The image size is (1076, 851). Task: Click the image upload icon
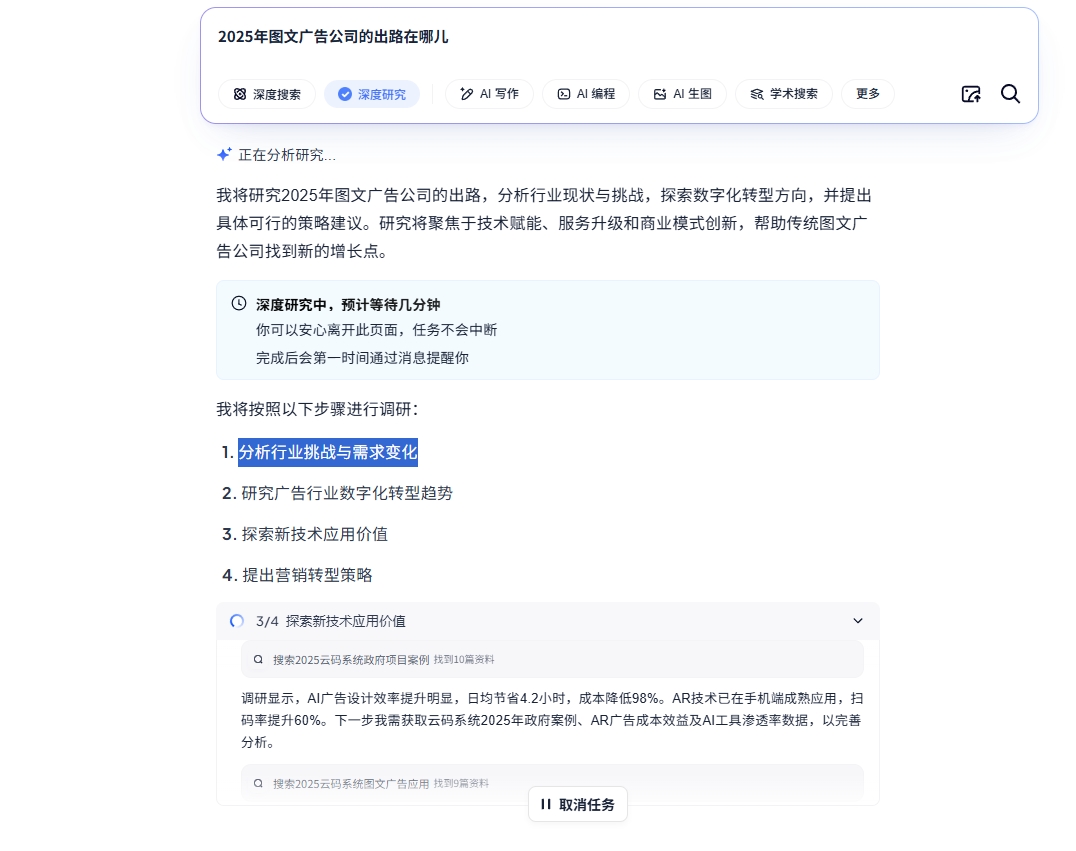point(970,94)
